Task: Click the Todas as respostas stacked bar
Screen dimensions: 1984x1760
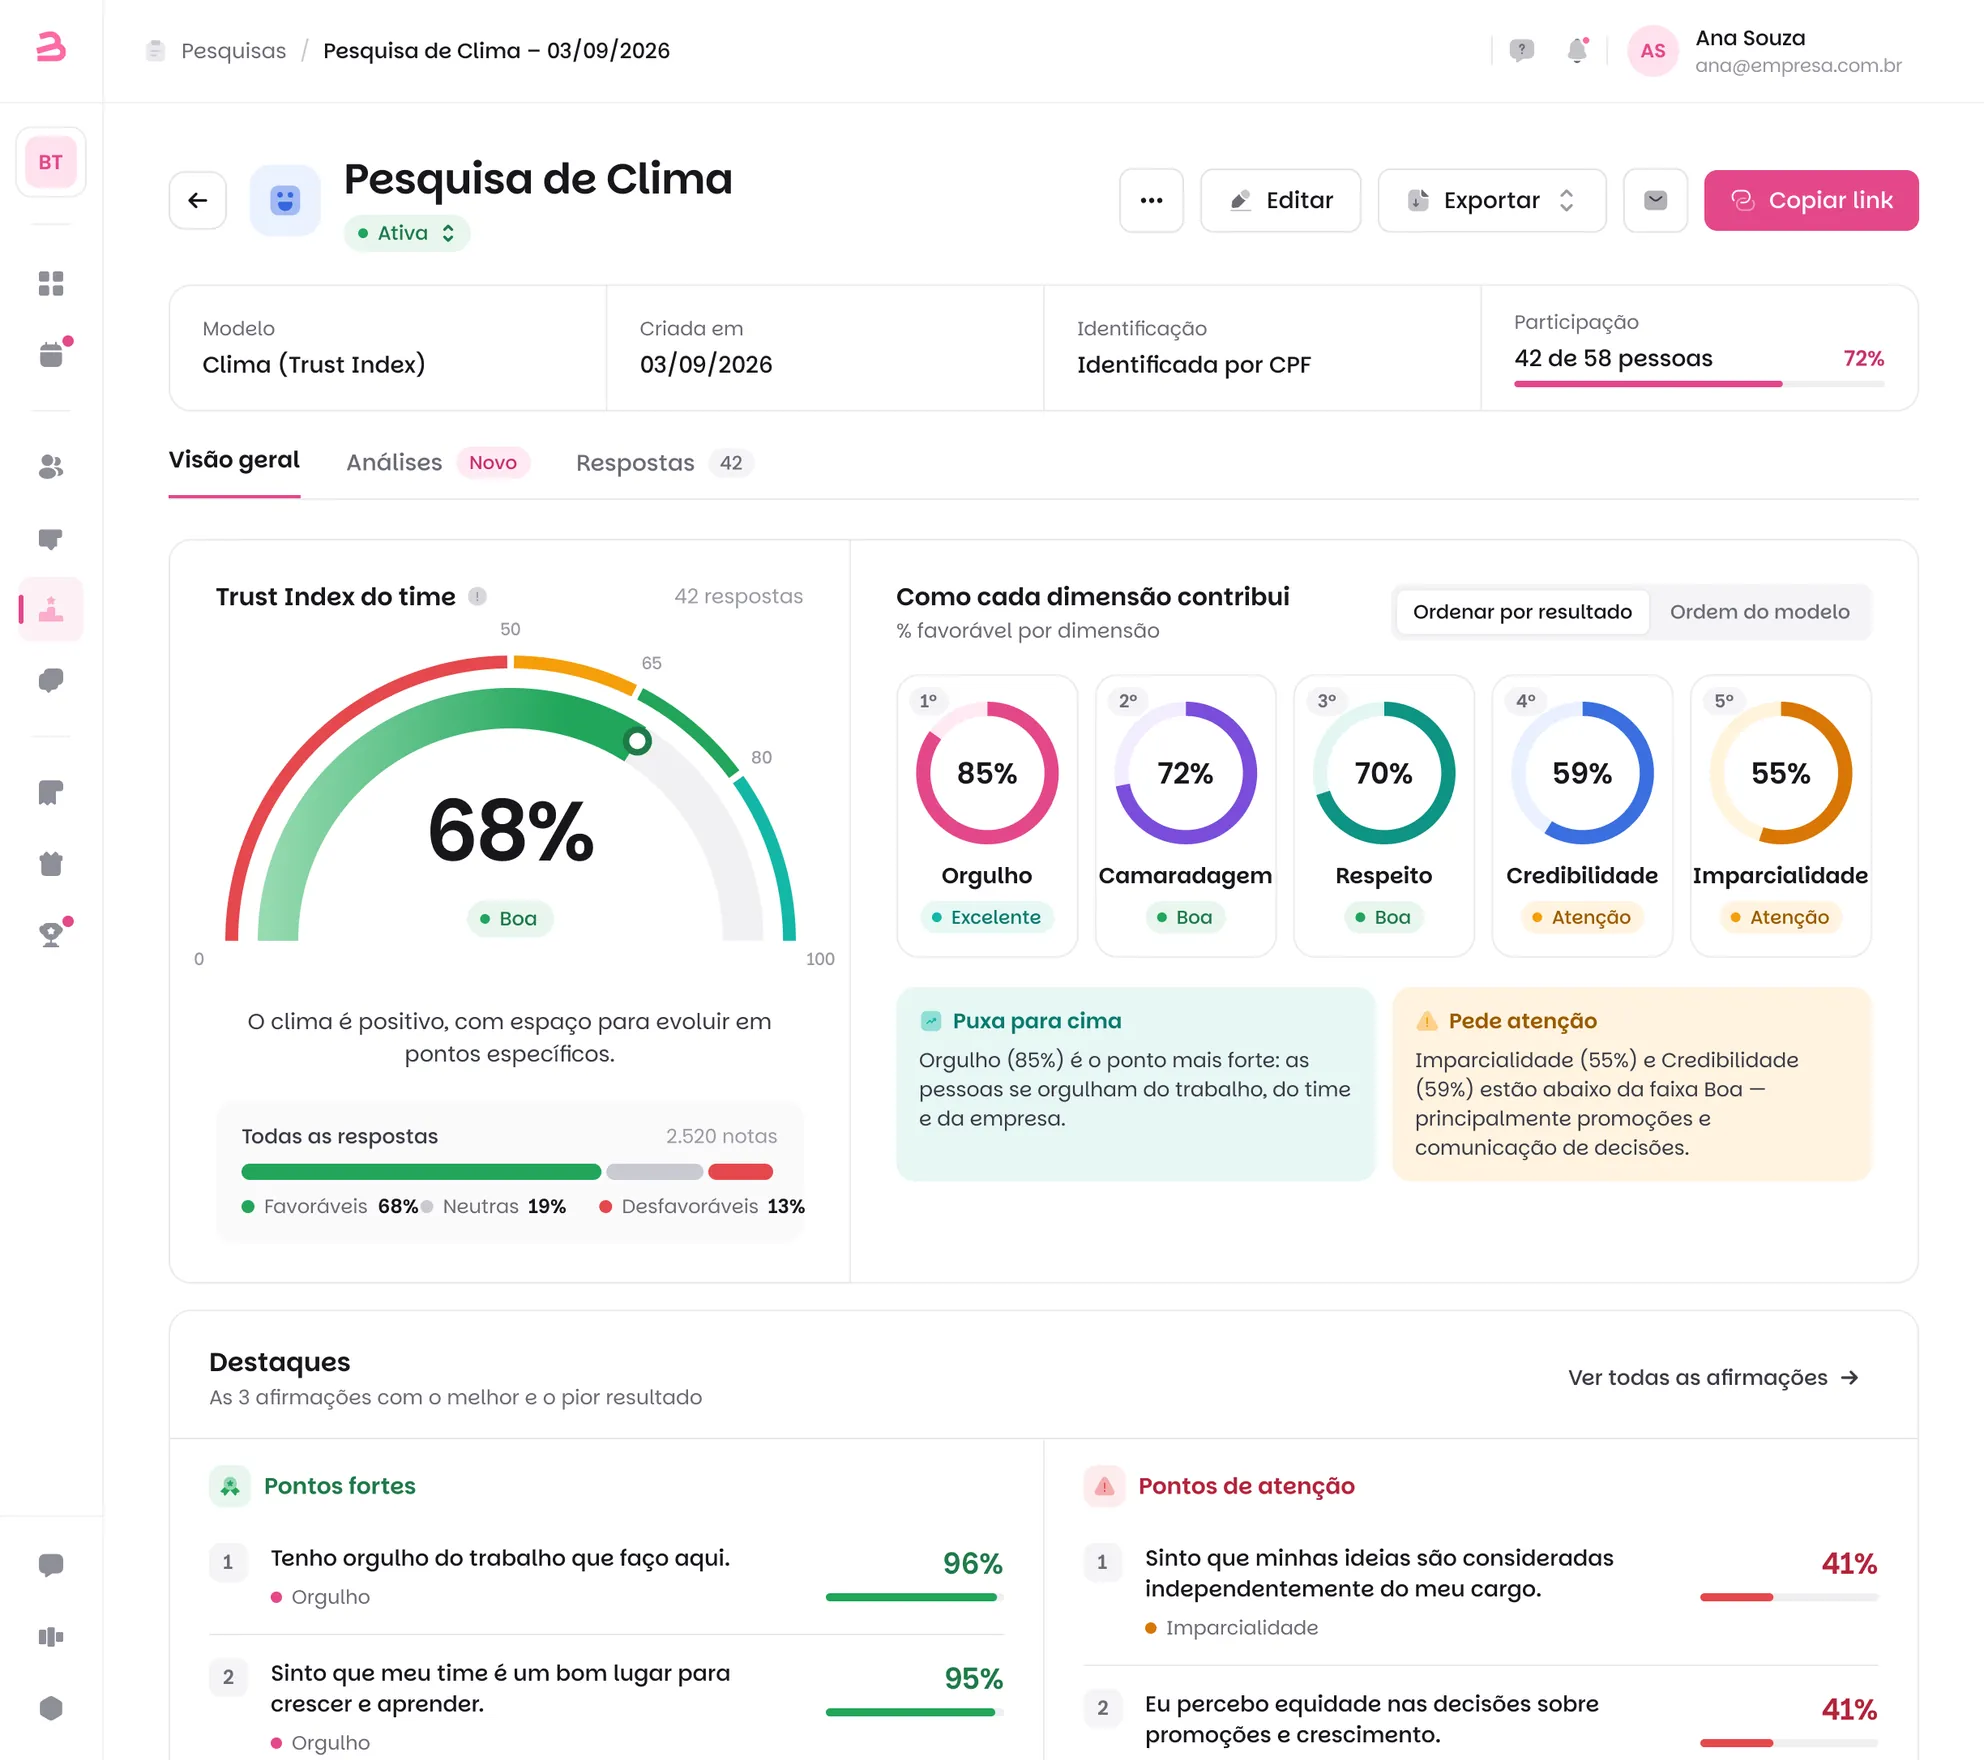Action: pos(507,1172)
